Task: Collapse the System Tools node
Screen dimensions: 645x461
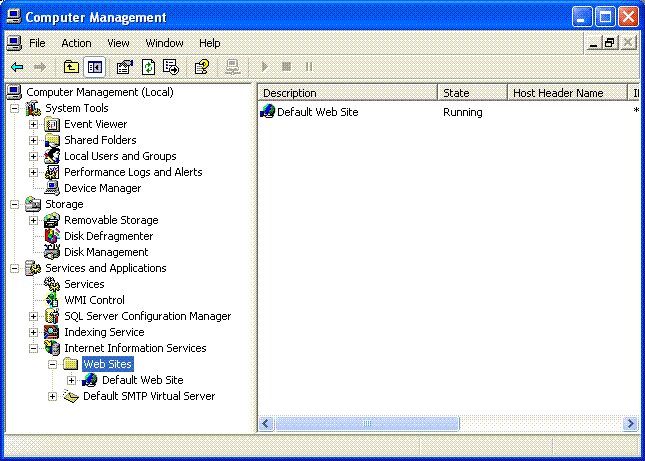Action: (14, 109)
